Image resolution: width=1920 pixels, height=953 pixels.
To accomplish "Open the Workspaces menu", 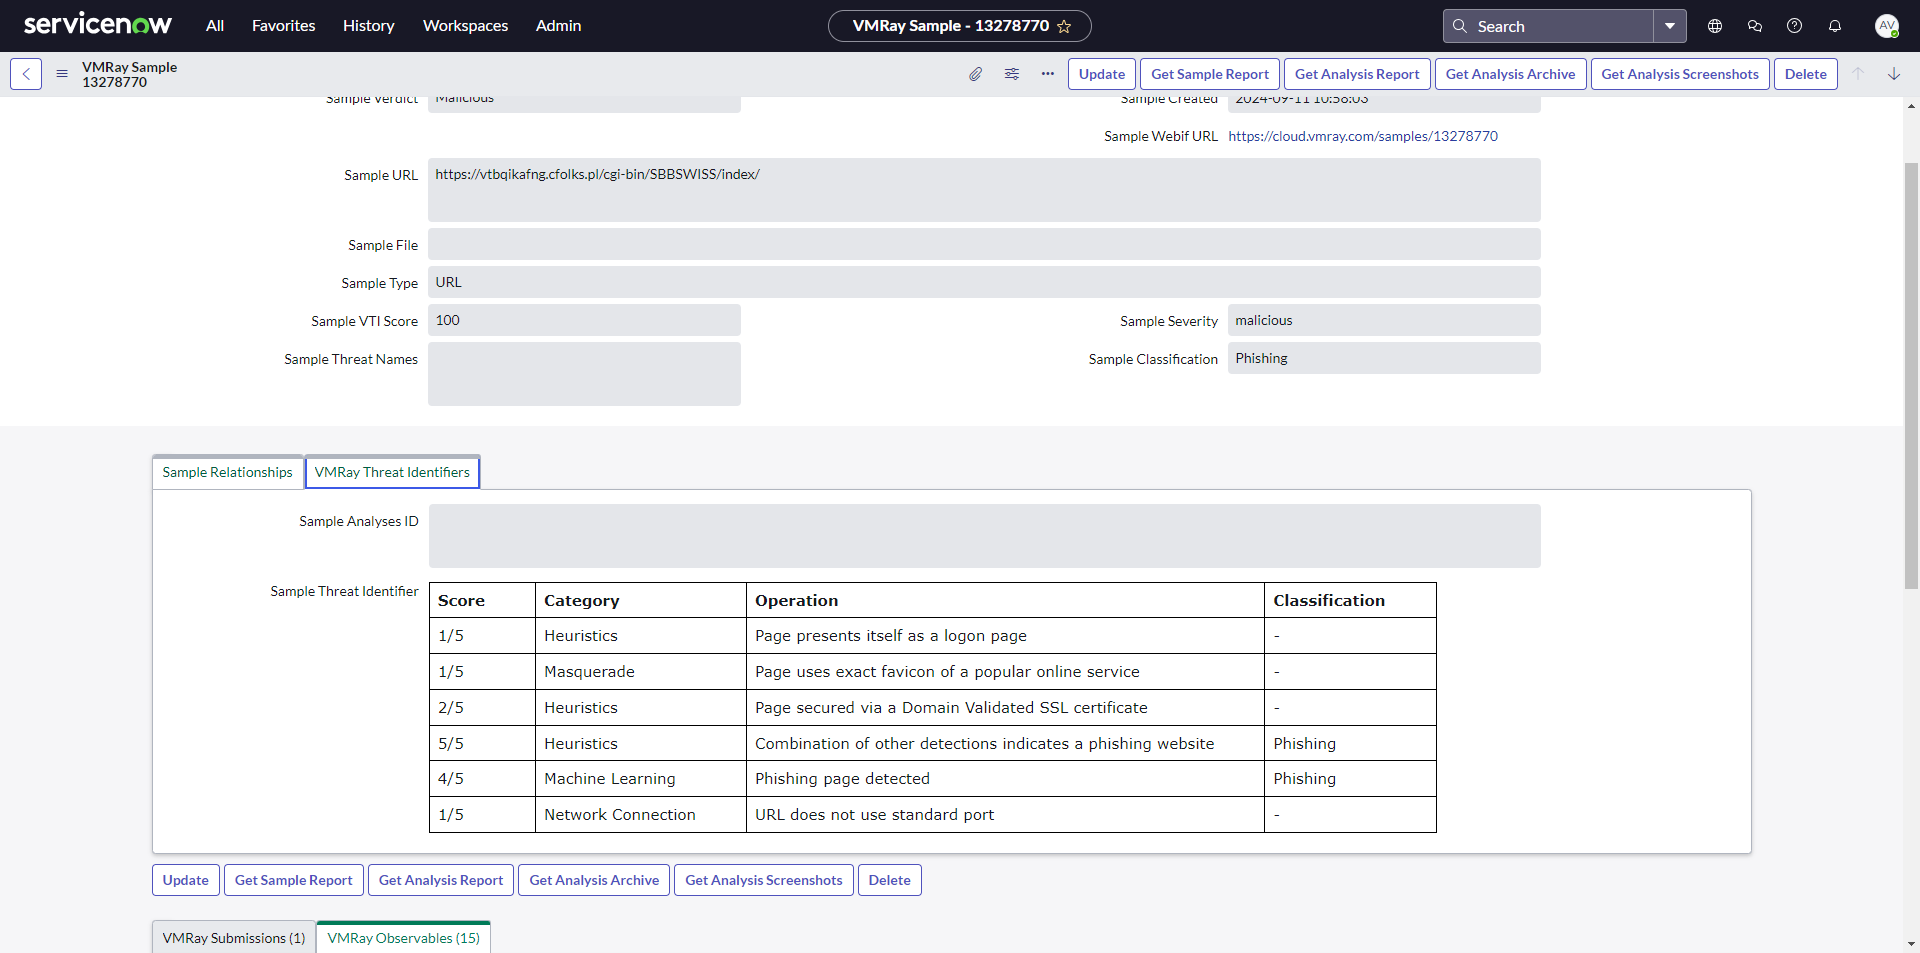I will click(x=466, y=26).
